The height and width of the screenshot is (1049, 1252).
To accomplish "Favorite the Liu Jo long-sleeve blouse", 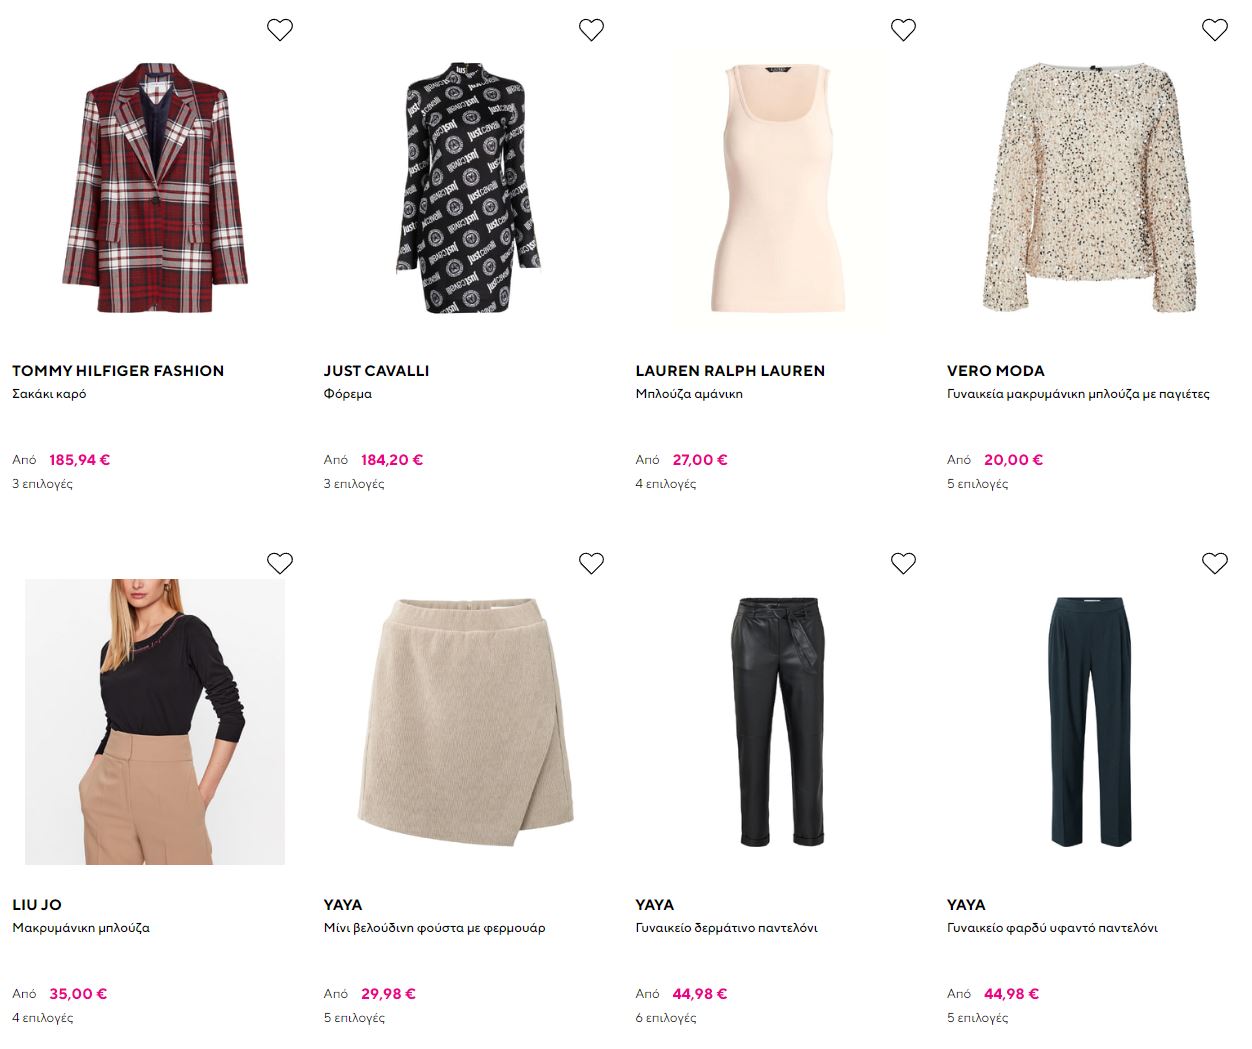I will coord(280,563).
